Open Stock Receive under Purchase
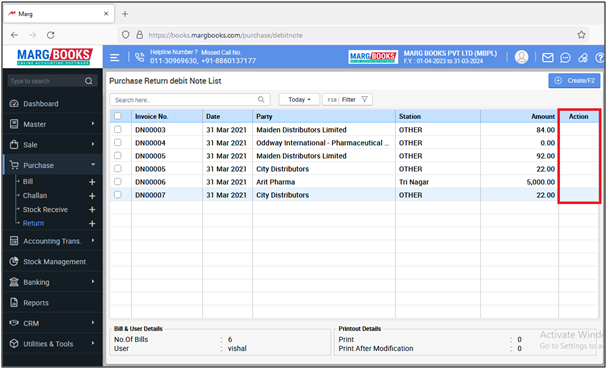Screen dimensions: 608x369 [45, 209]
